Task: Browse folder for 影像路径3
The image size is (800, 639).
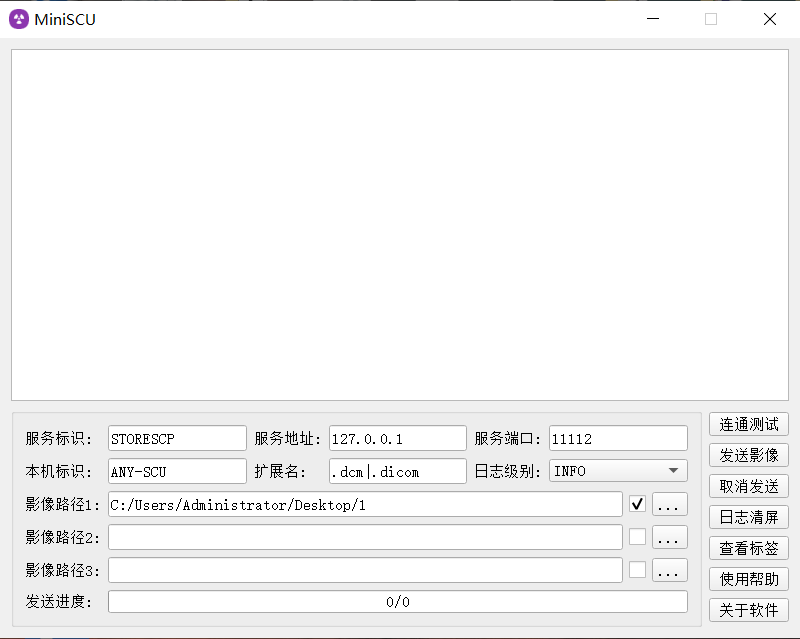Action: [x=670, y=570]
